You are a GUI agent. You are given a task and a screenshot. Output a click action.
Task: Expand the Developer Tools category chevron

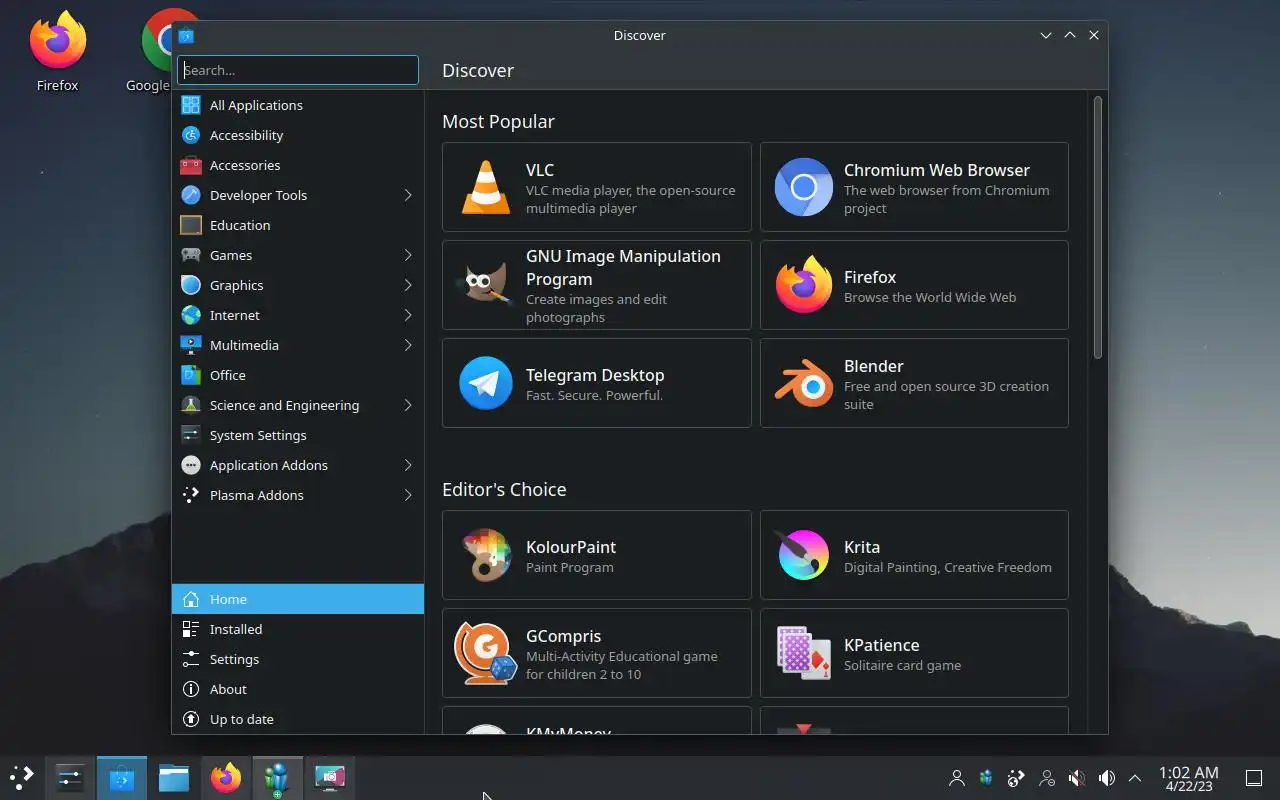tap(408, 195)
